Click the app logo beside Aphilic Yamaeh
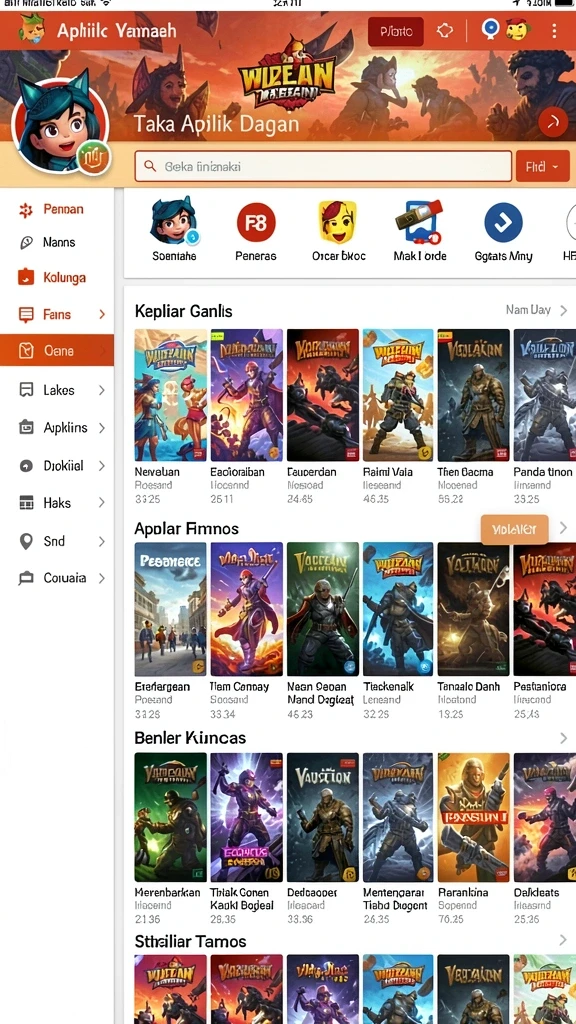Viewport: 576px width, 1024px height. pyautogui.click(x=31, y=29)
